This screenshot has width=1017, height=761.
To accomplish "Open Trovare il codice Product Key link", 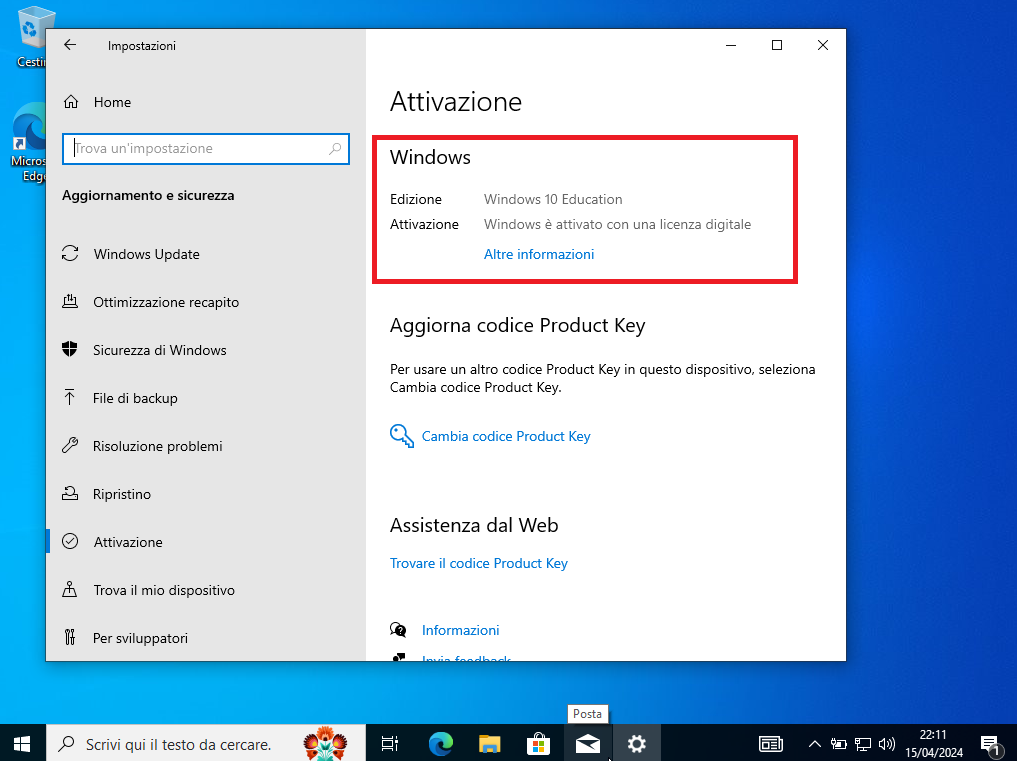I will coord(479,563).
